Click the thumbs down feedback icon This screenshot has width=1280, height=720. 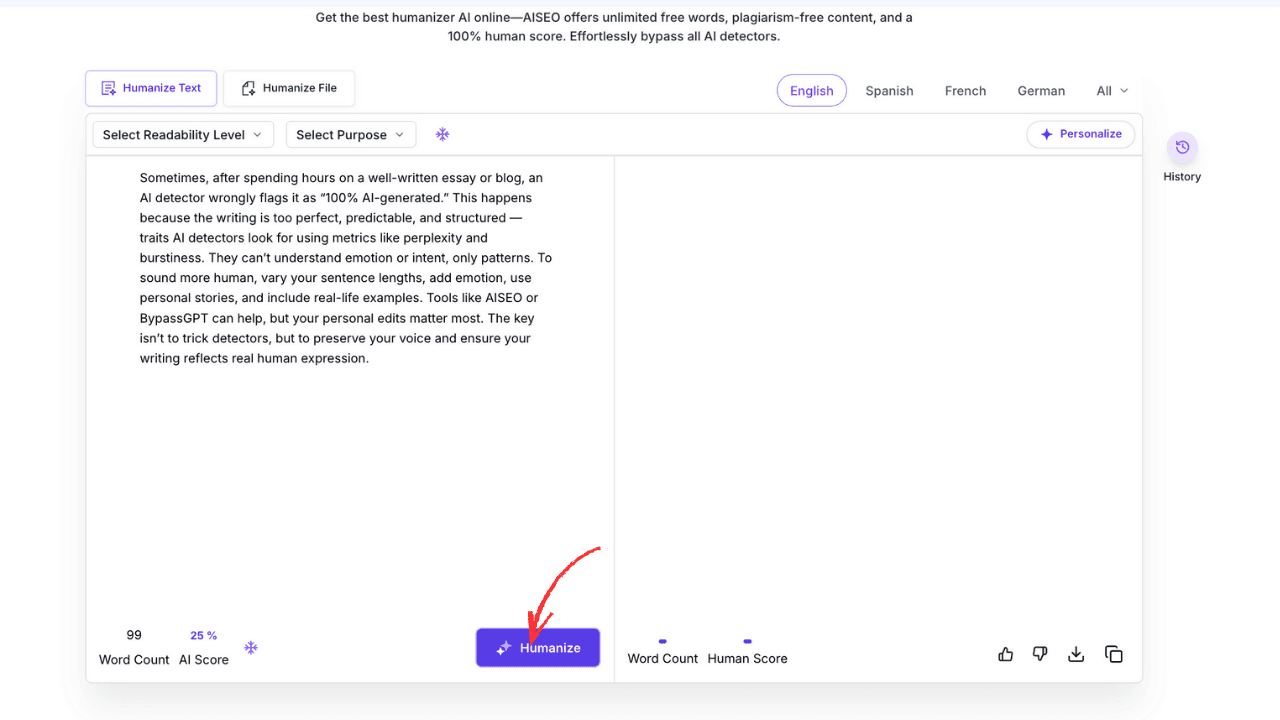click(1040, 654)
